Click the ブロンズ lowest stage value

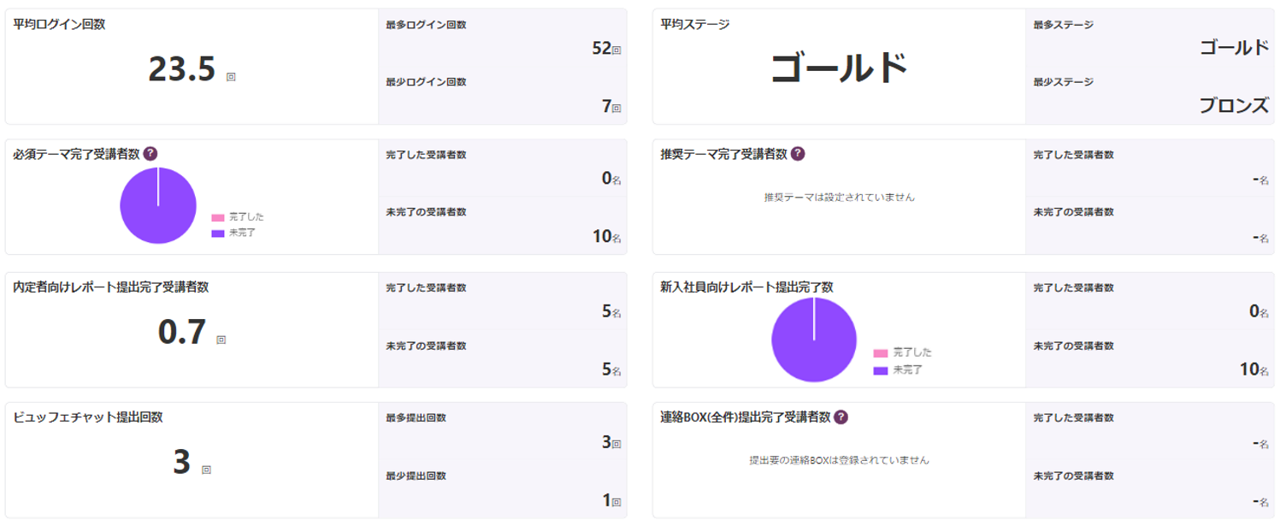click(x=1234, y=106)
